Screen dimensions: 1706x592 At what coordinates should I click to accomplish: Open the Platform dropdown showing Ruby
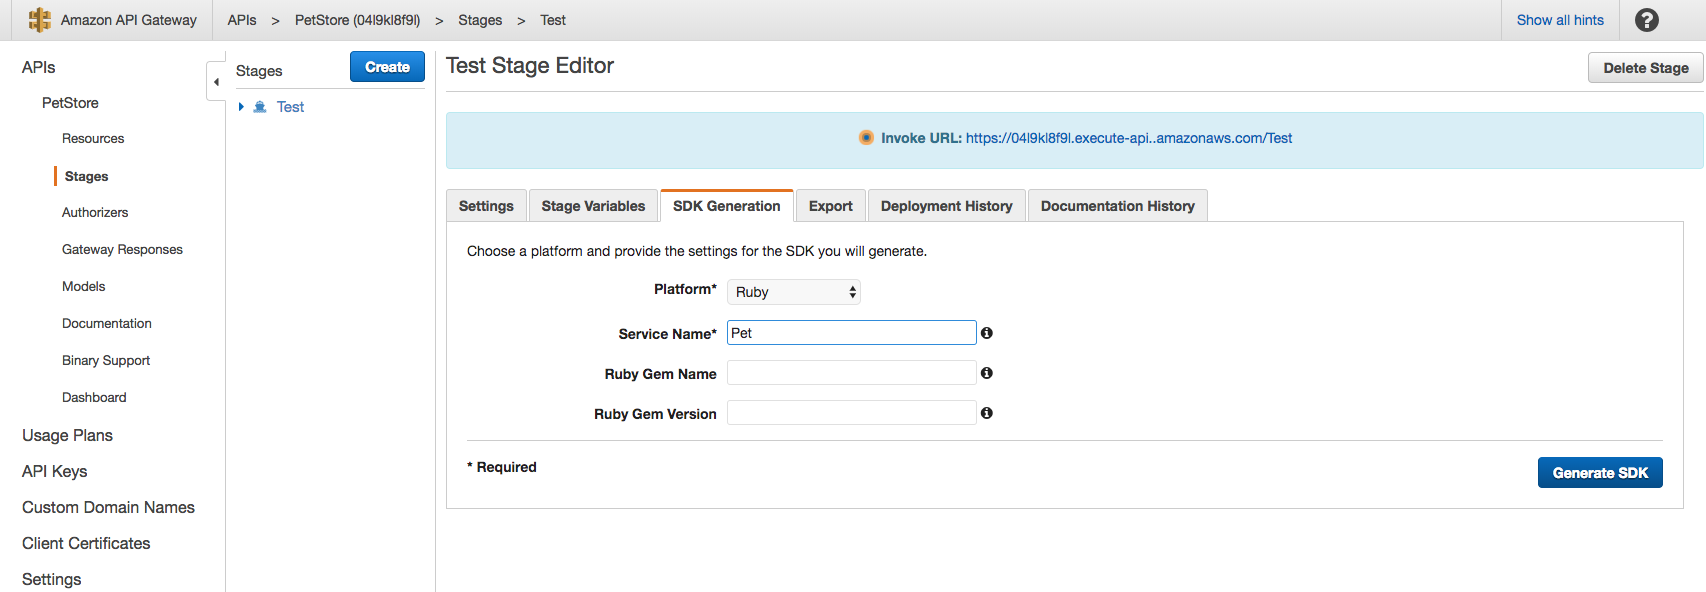point(794,292)
